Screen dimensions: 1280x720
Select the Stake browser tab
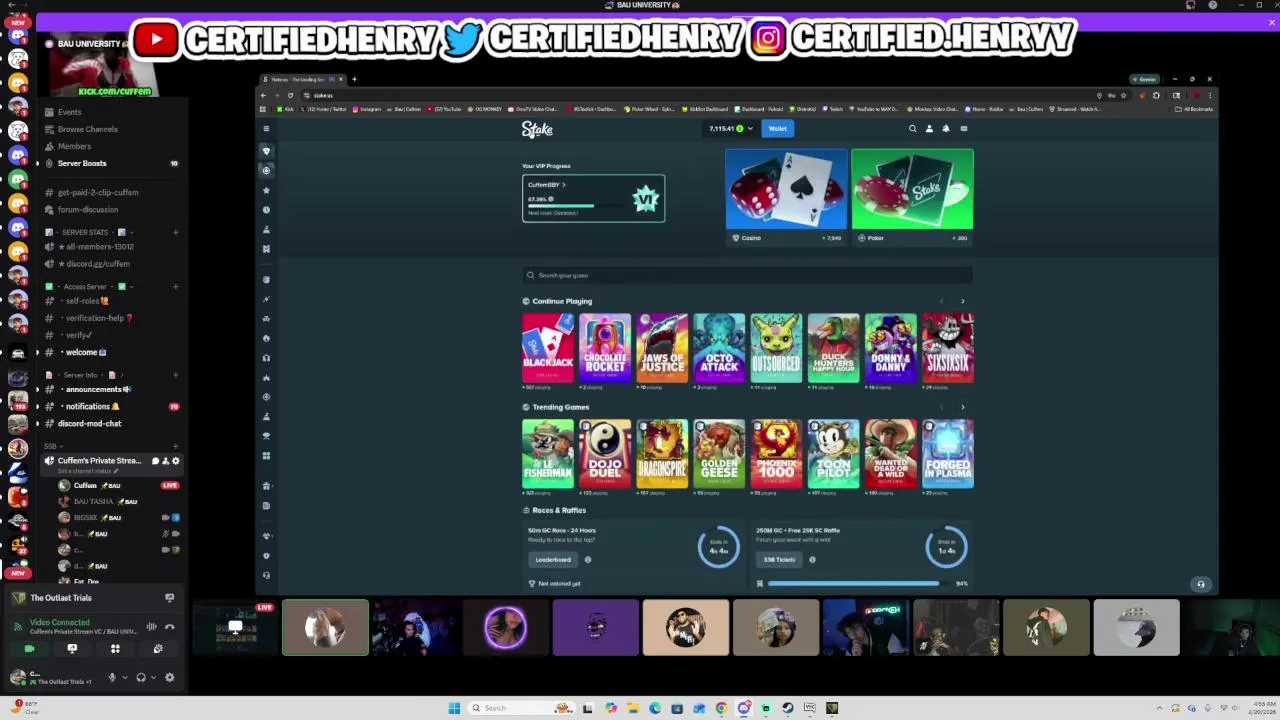coord(300,79)
